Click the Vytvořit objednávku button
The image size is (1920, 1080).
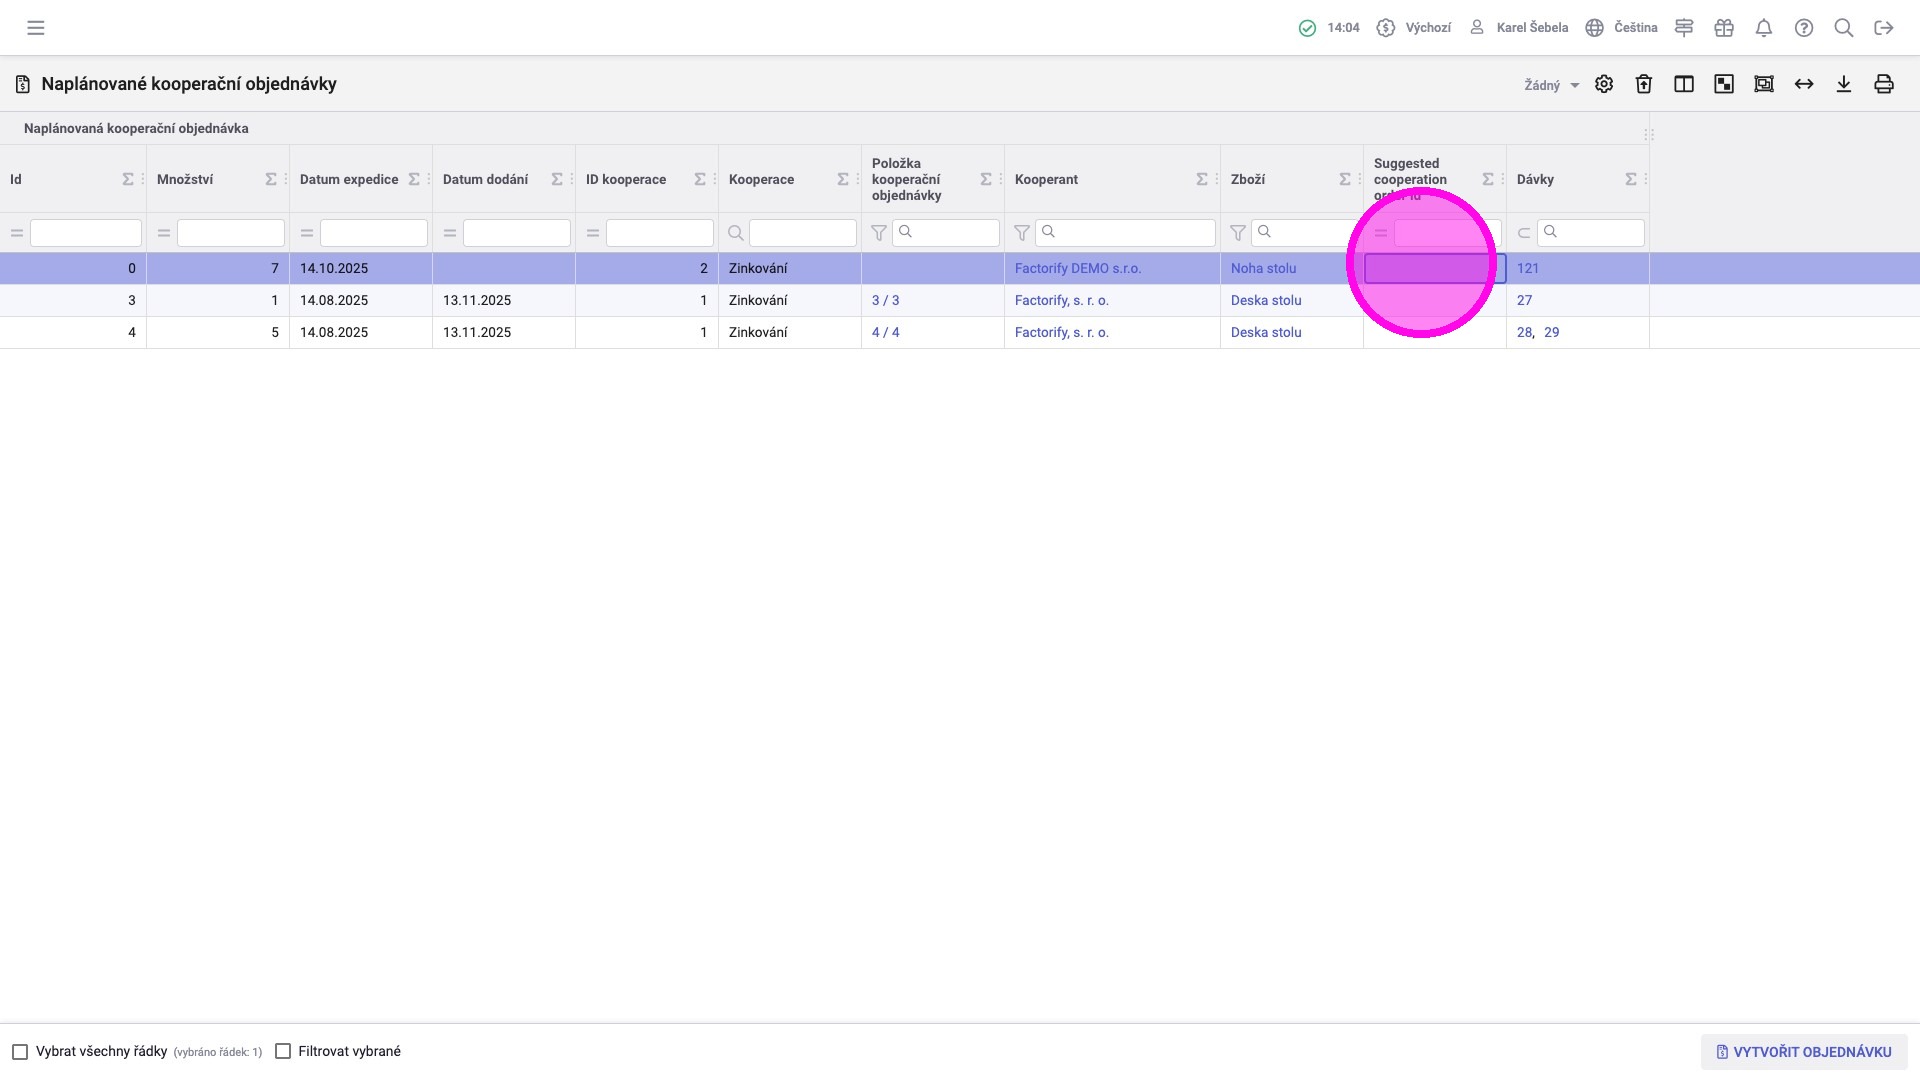(x=1804, y=1052)
